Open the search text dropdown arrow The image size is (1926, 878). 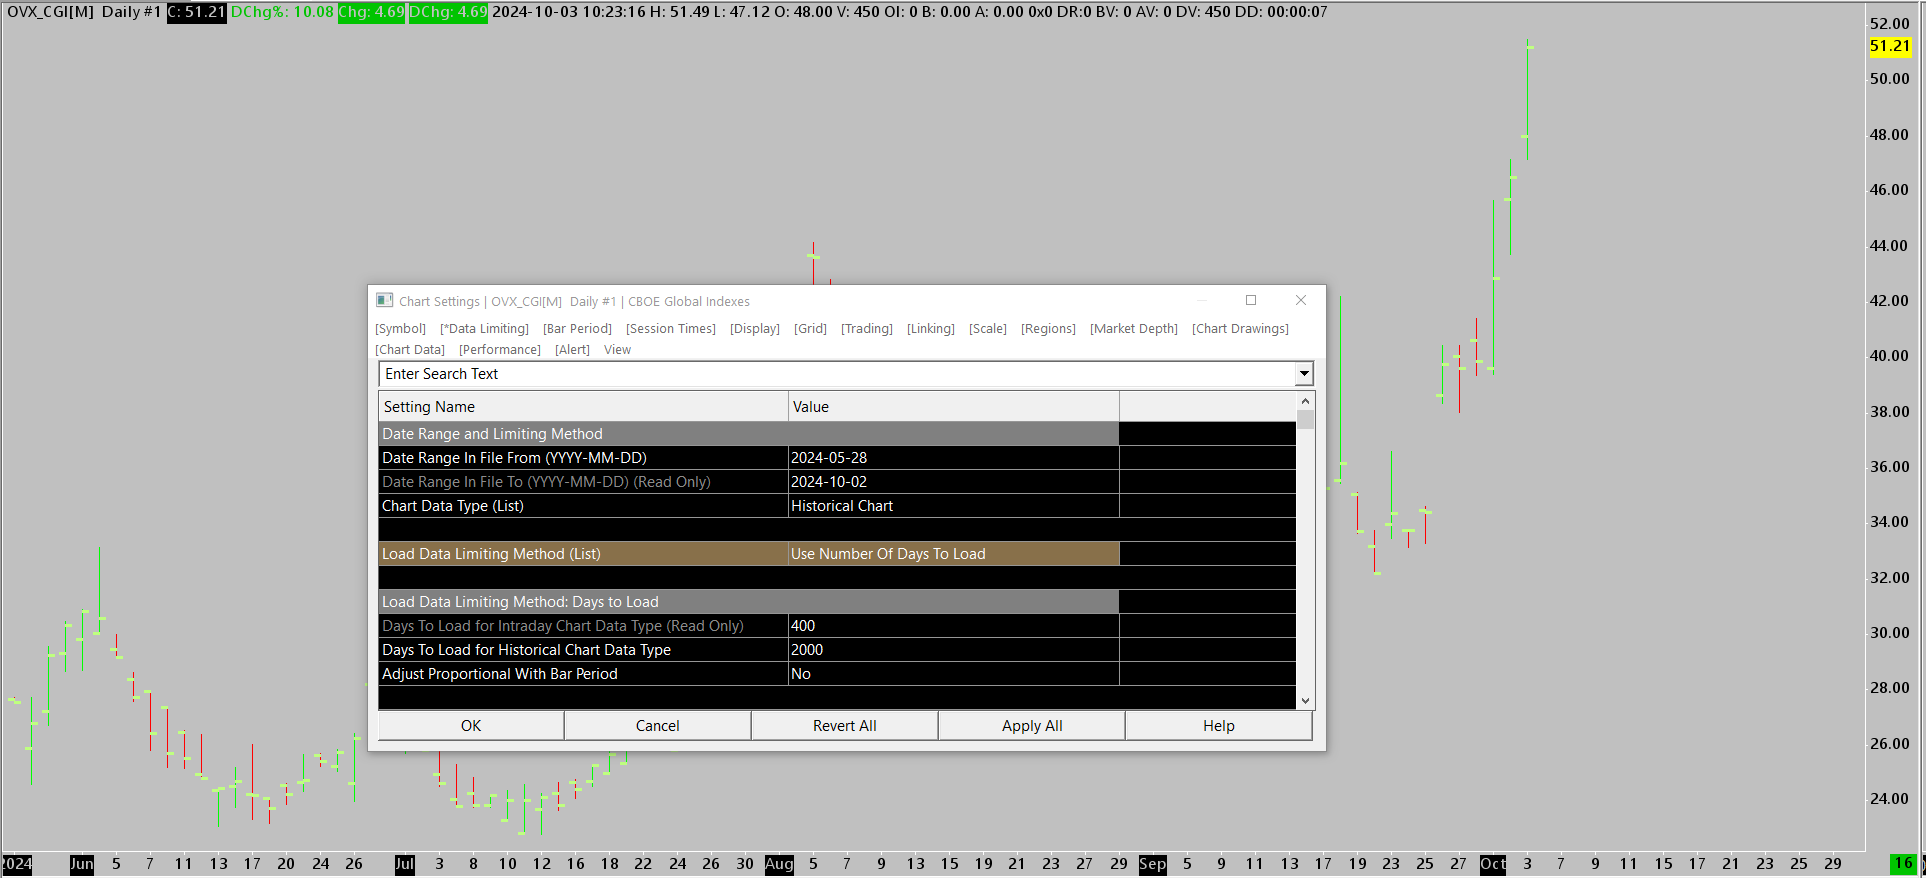[1304, 374]
